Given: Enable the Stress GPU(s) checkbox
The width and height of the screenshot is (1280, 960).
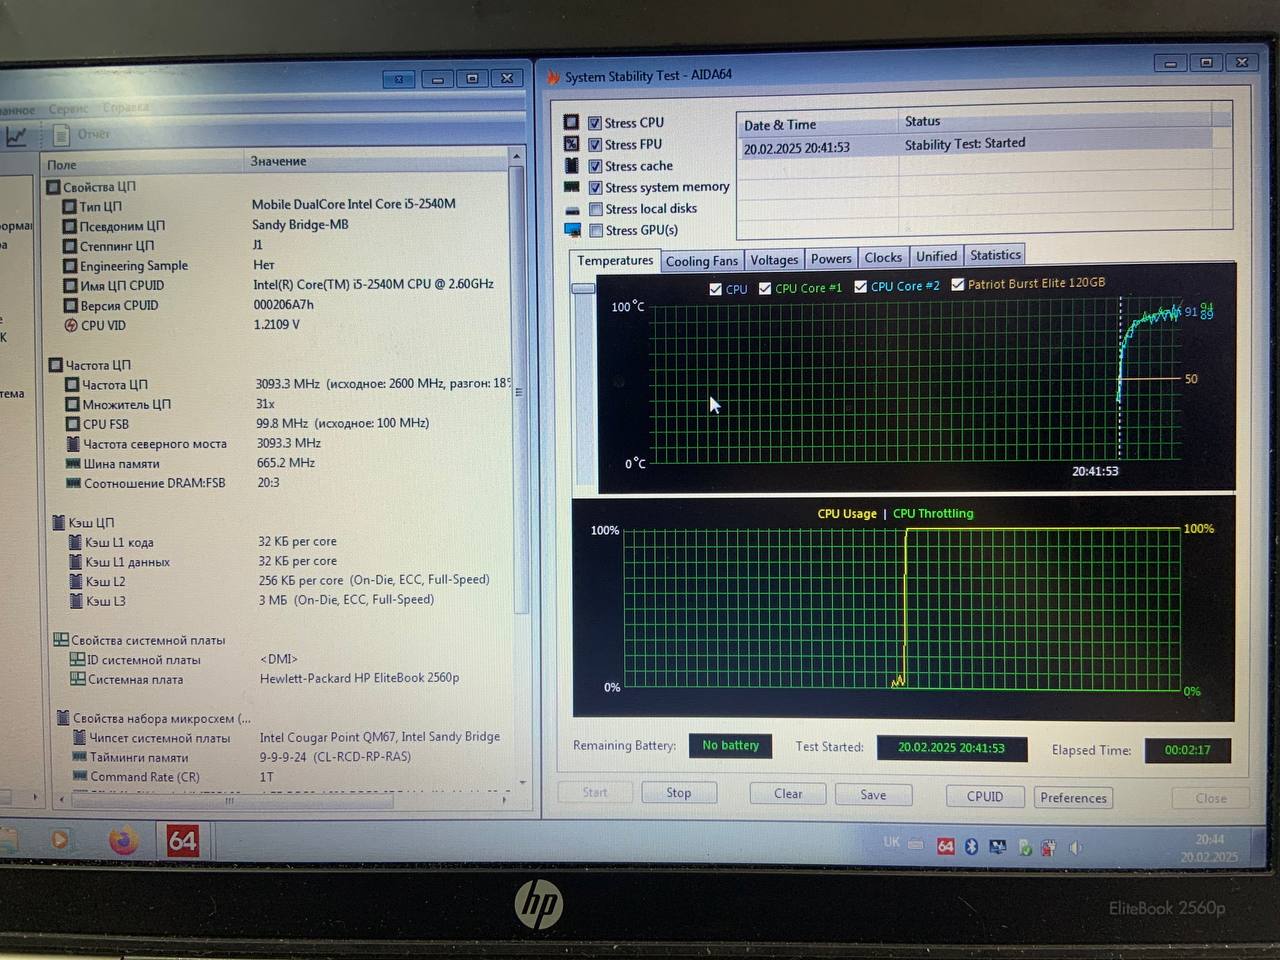Looking at the screenshot, I should tap(596, 230).
